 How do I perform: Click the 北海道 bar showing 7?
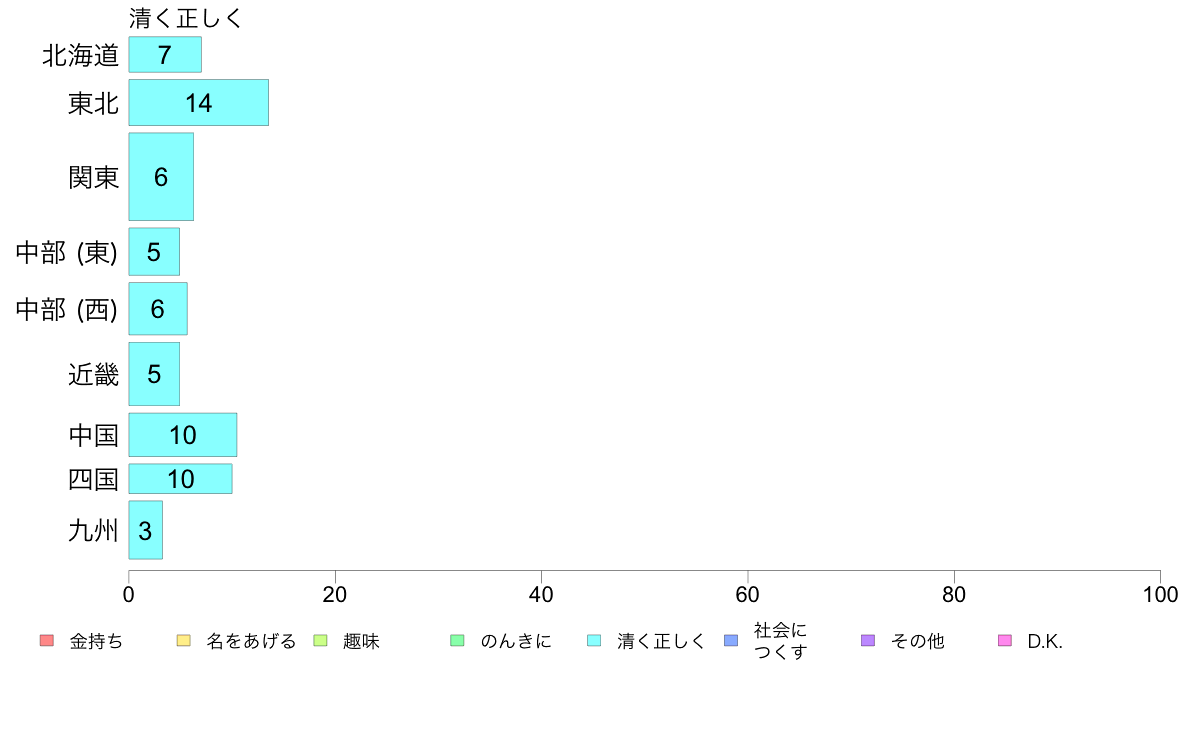click(165, 55)
